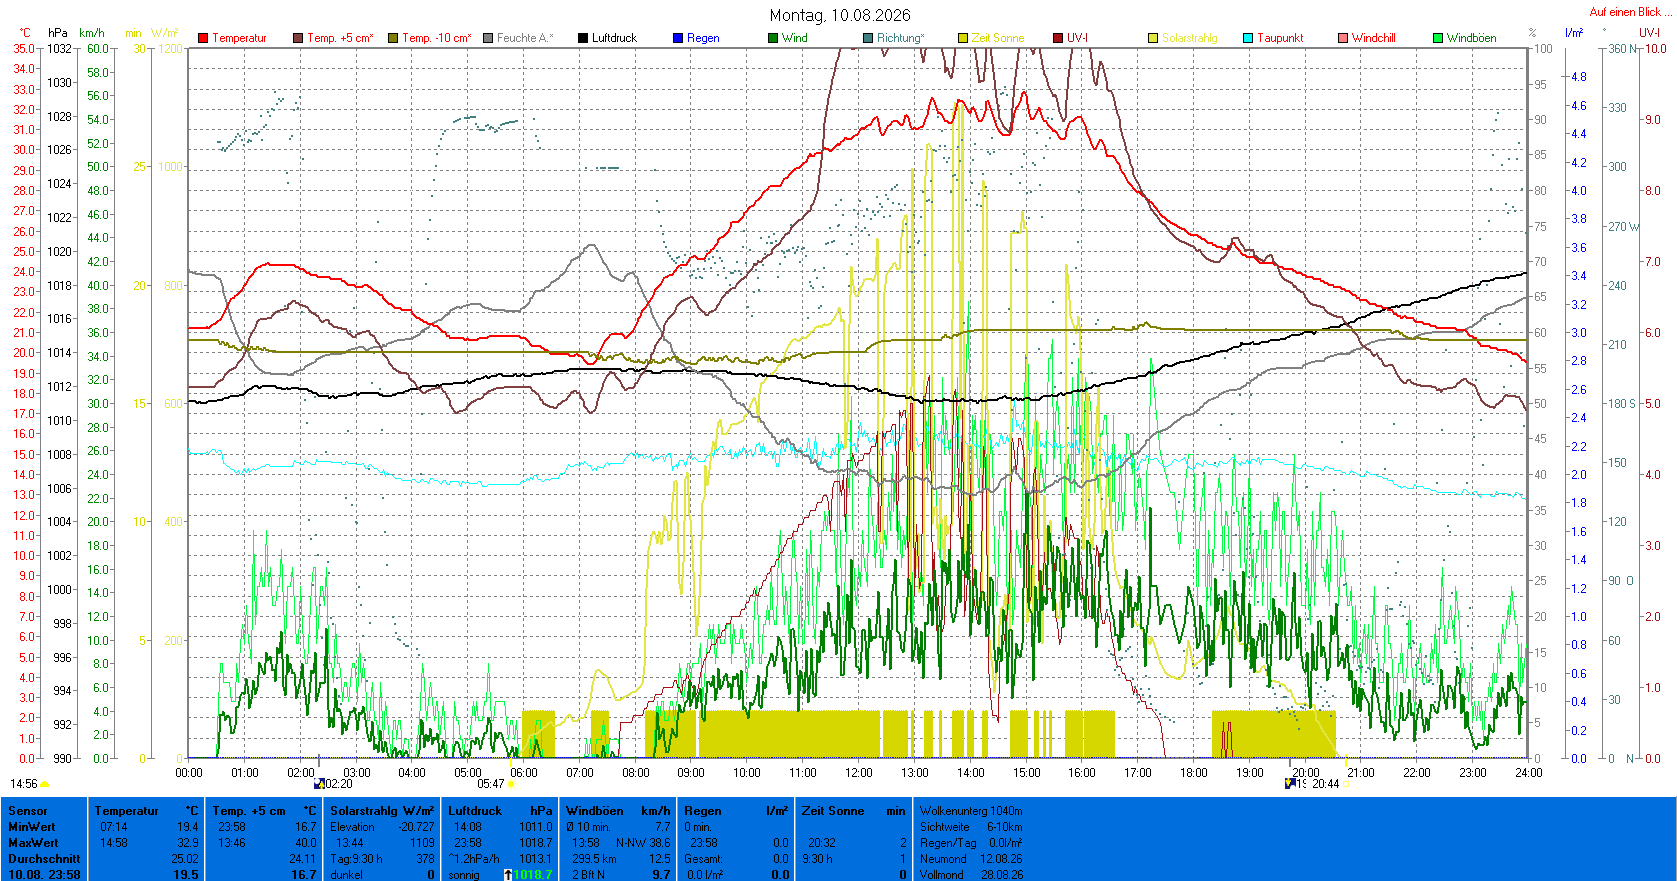Click the Temperatur °C table header
1677x881 pixels.
146,811
